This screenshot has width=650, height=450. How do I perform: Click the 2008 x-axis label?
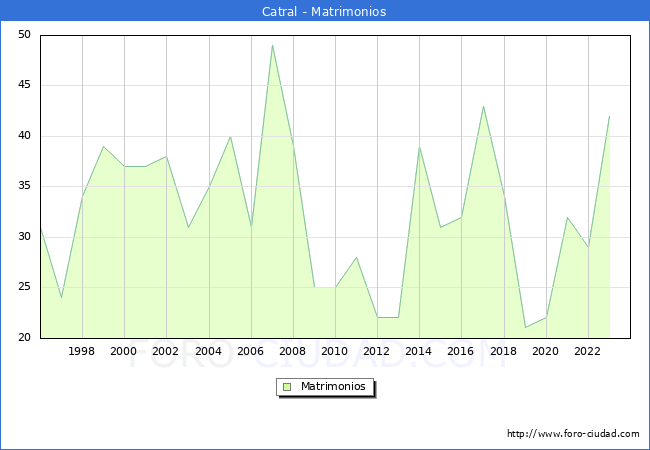click(293, 351)
